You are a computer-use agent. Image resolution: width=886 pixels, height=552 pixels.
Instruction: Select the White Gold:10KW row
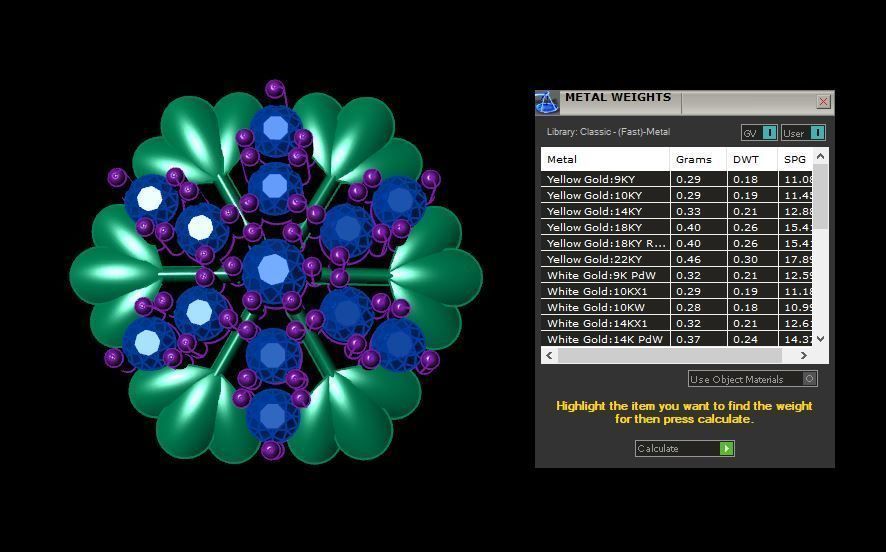tap(677, 307)
